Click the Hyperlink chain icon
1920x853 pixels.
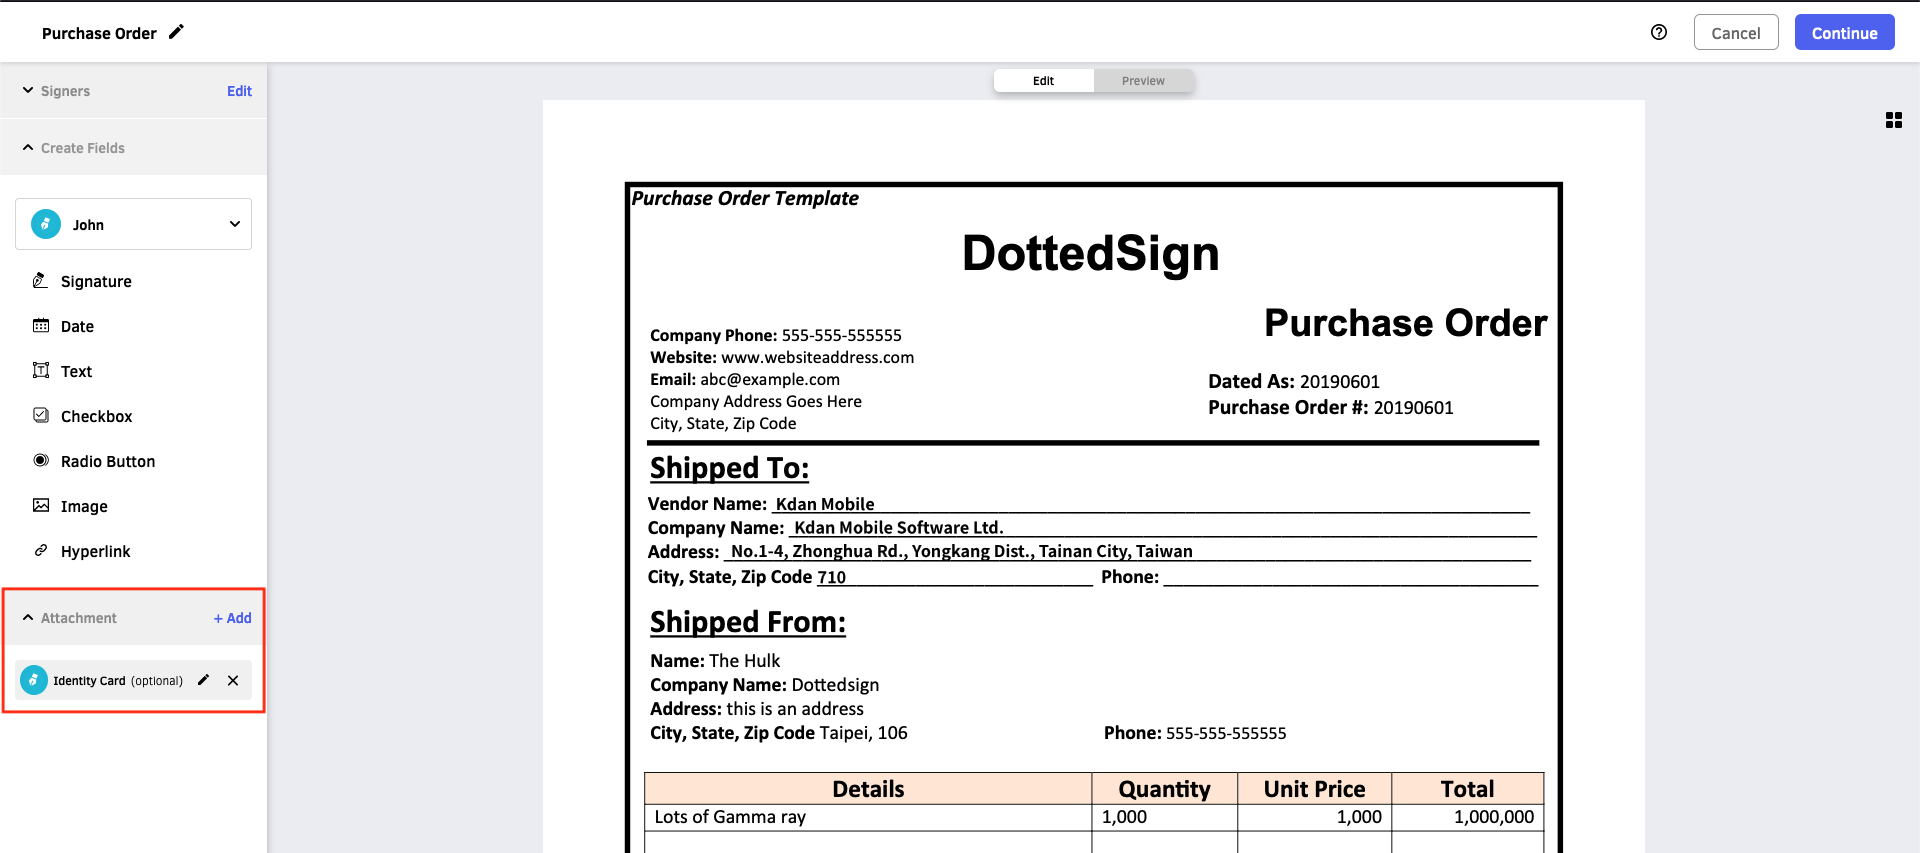[x=41, y=550]
